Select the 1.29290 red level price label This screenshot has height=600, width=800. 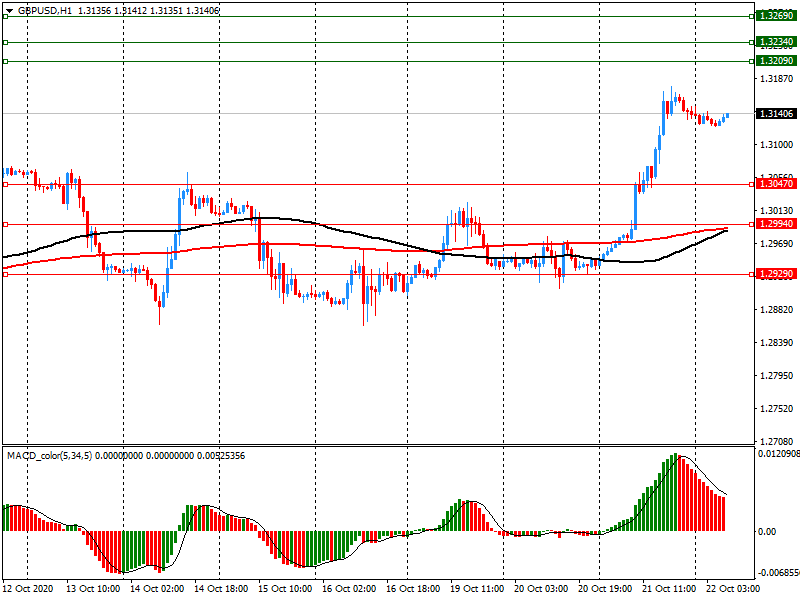click(776, 274)
